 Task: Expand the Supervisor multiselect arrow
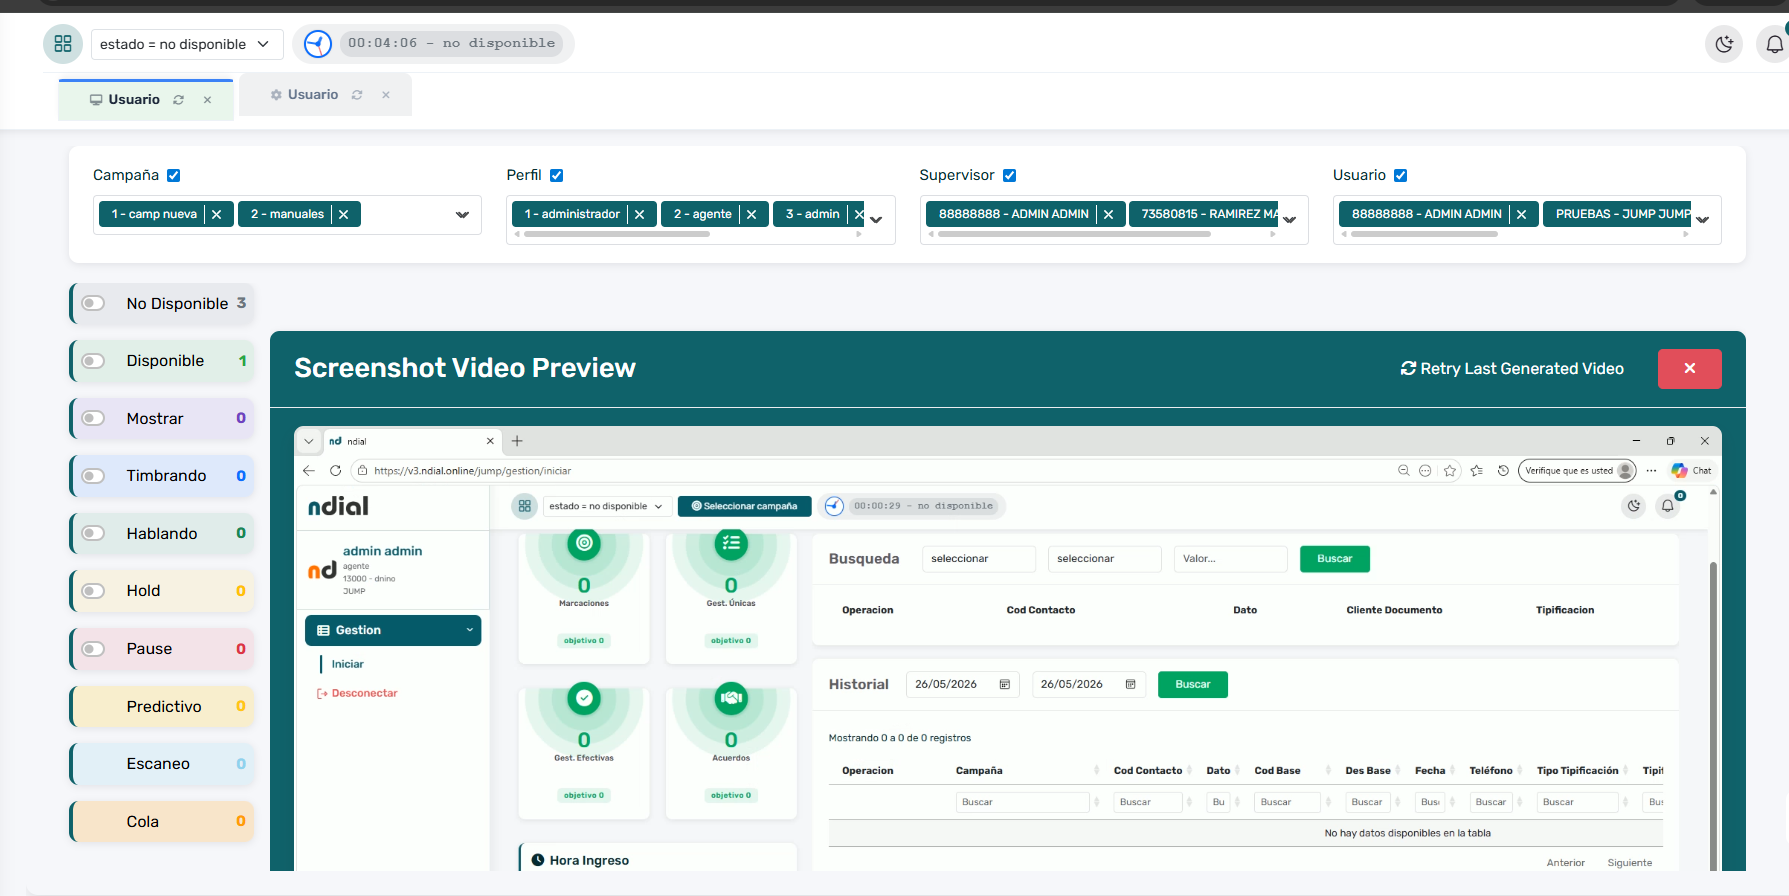coord(1290,220)
